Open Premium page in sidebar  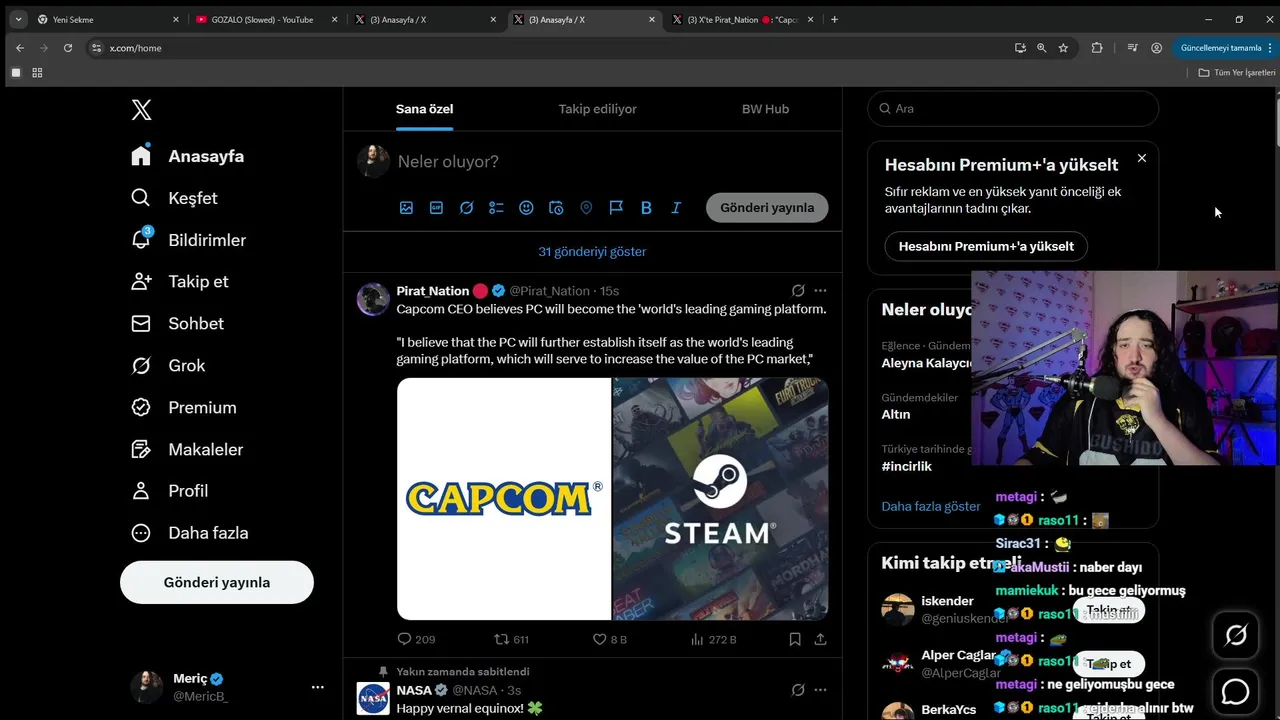tap(184, 407)
